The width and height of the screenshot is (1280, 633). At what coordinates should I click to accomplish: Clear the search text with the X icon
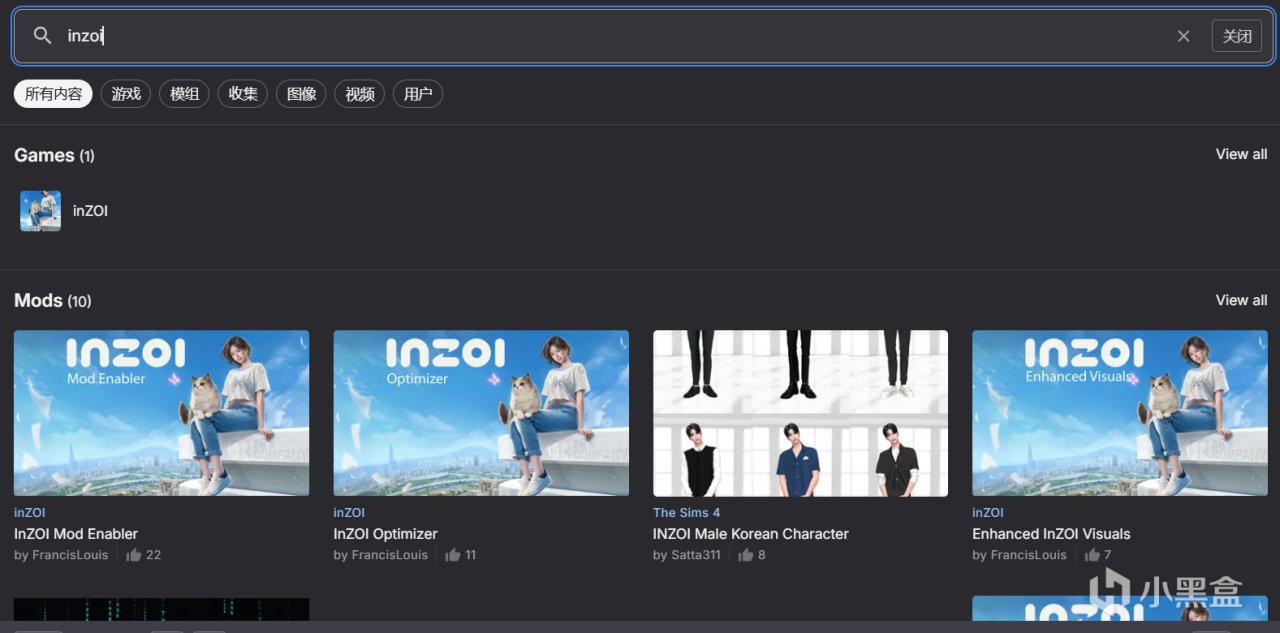[x=1184, y=36]
